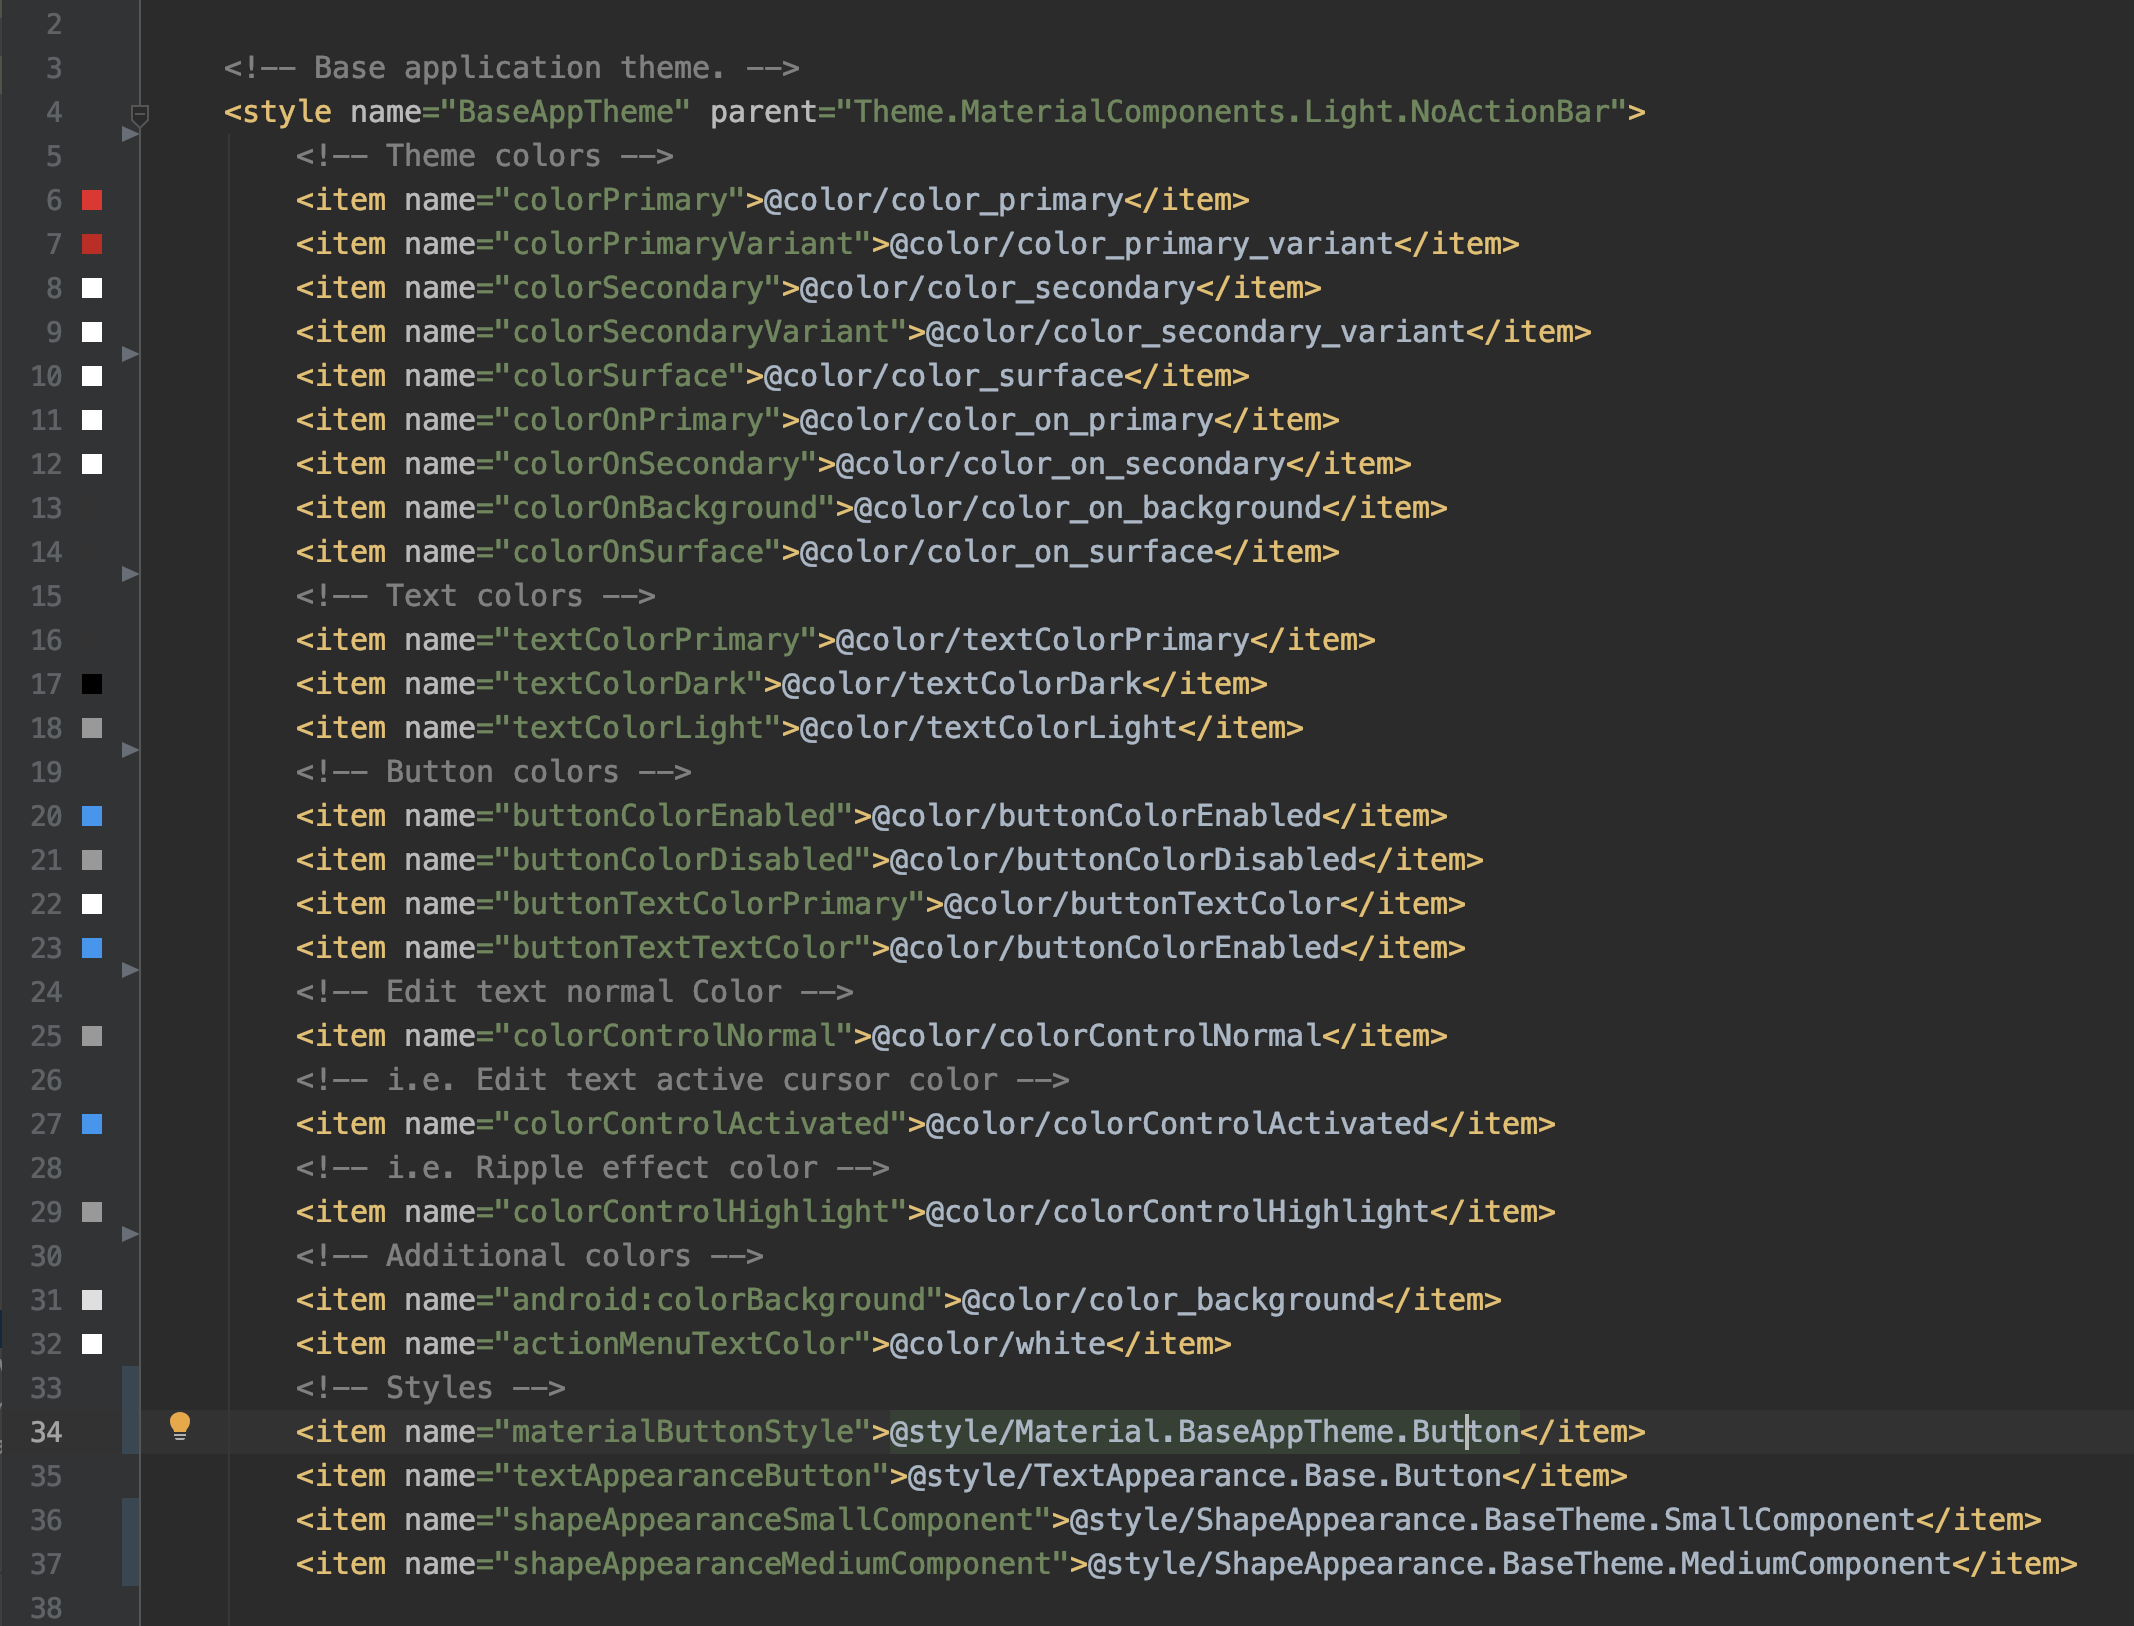Click gutter arrow marker just below line 4
Viewport: 2134px width, 1626px height.
coord(129,134)
